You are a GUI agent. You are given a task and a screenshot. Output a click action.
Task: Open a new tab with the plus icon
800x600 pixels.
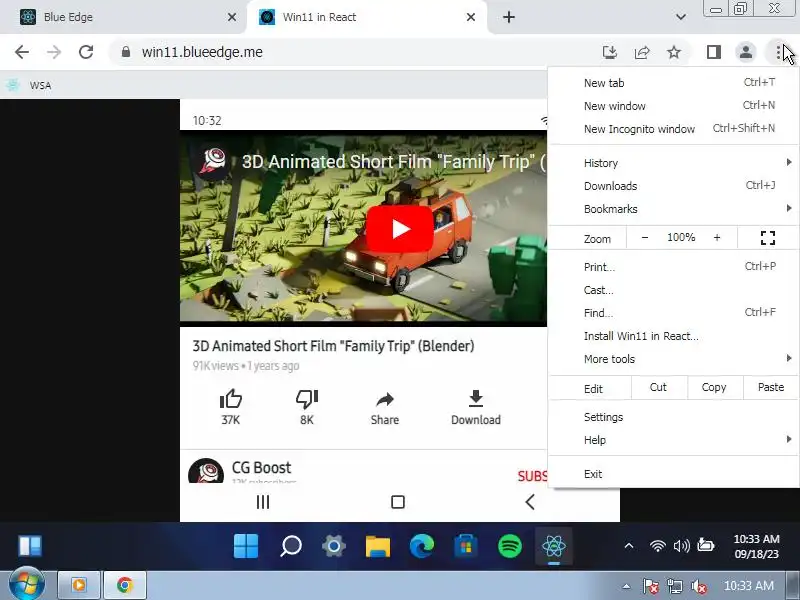tap(509, 17)
